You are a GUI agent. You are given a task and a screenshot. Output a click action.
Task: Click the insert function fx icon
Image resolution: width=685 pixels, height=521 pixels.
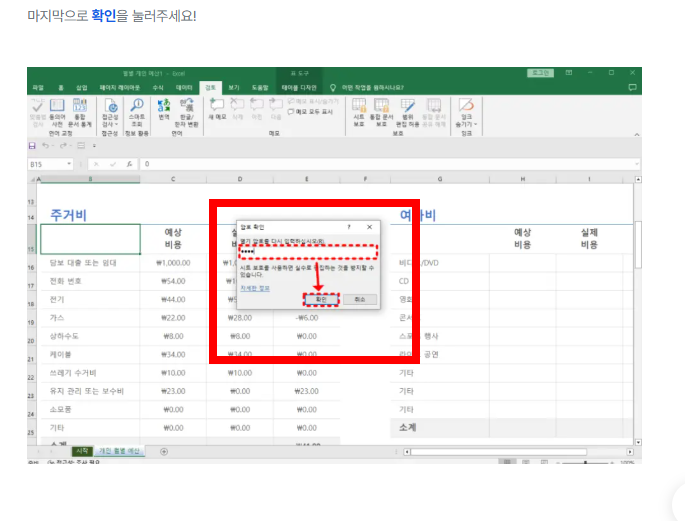130,164
